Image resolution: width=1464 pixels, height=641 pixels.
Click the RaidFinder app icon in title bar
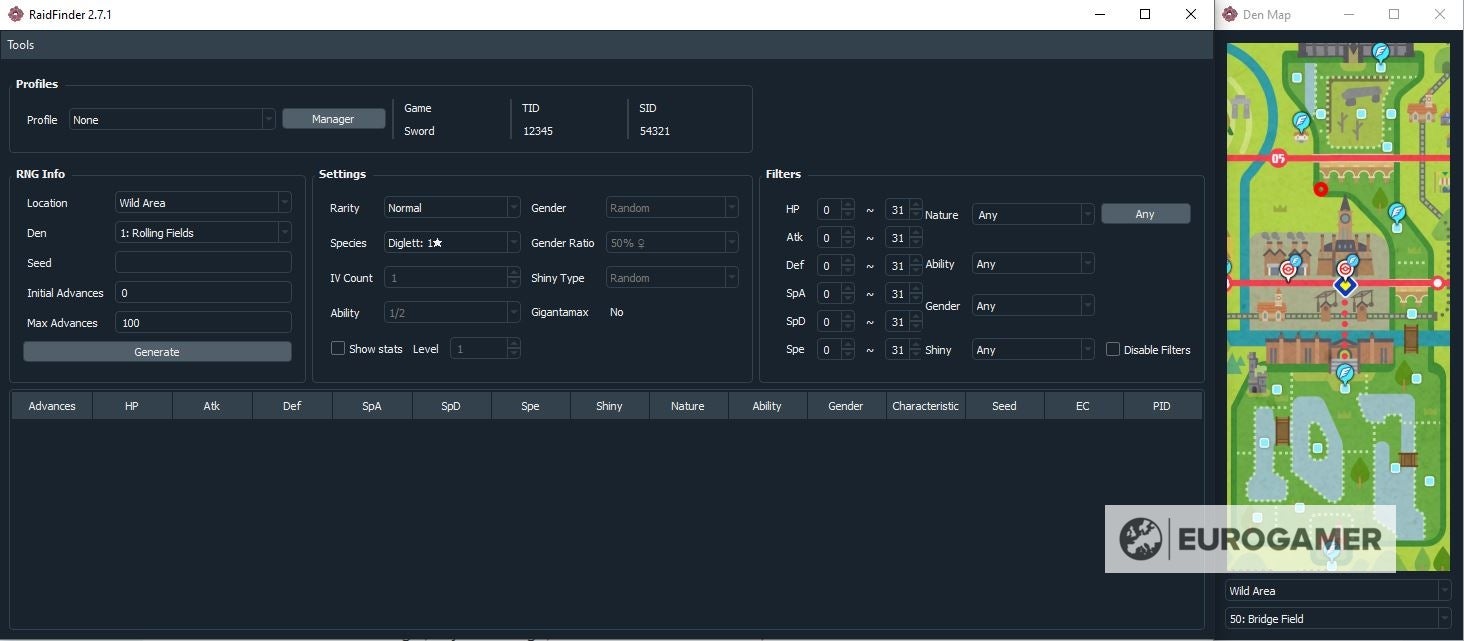15,14
